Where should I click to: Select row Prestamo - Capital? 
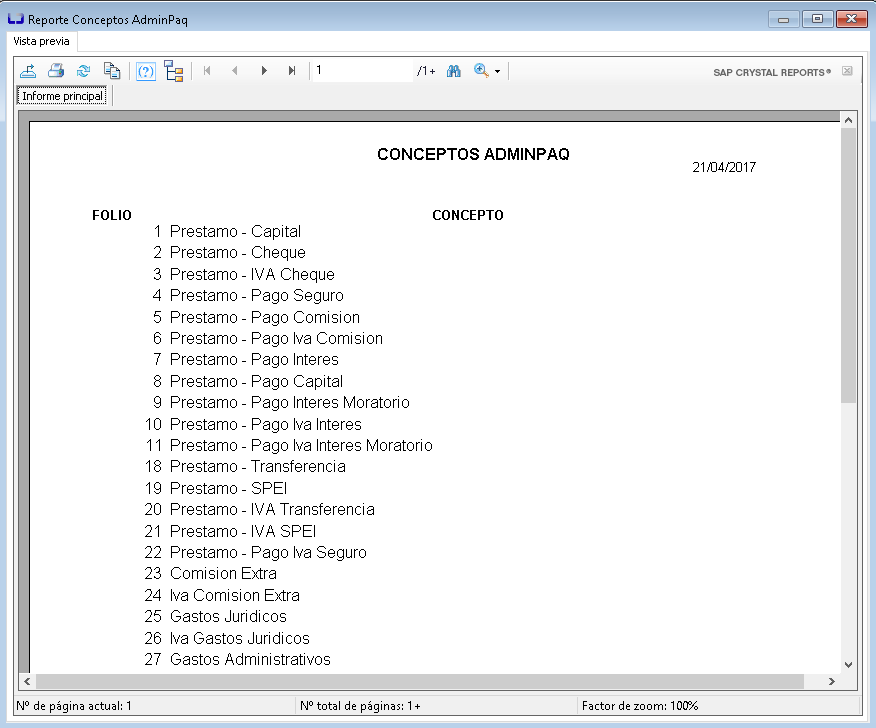tap(235, 231)
